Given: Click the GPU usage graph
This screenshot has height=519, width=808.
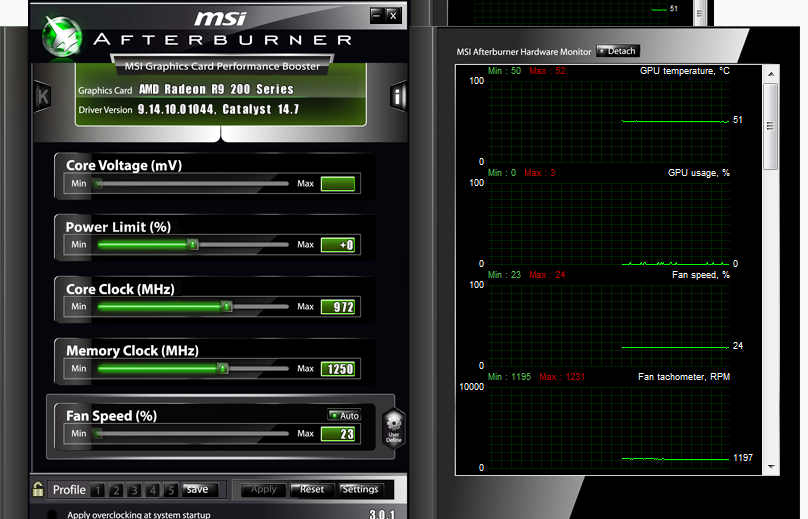Looking at the screenshot, I should click(x=609, y=224).
